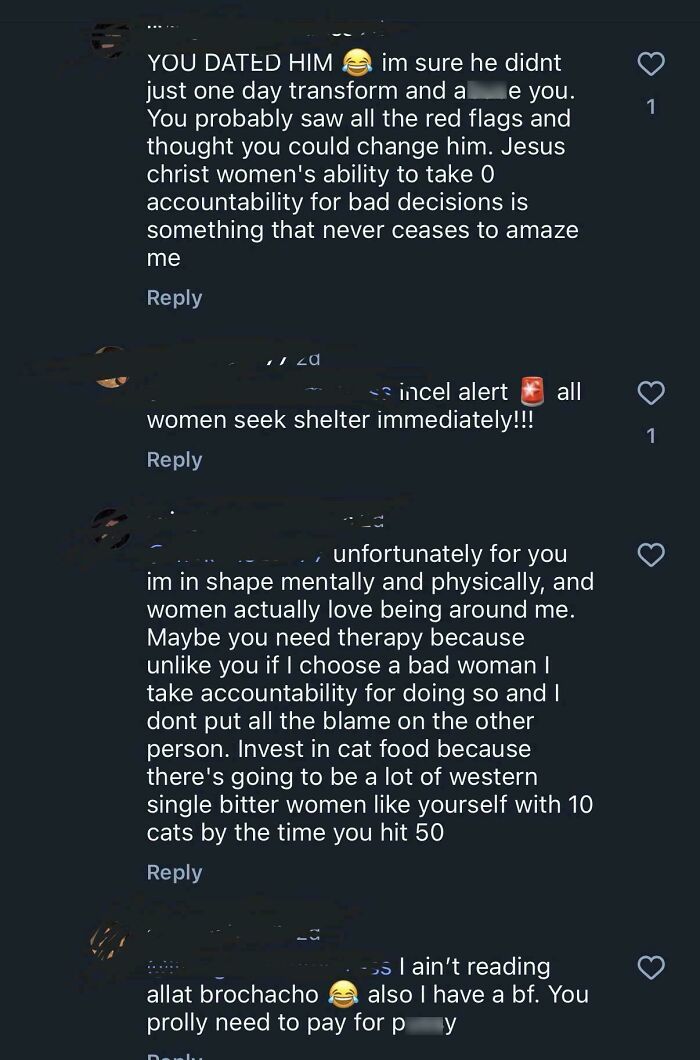Heart the "I ain't reading allat" comment
The width and height of the screenshot is (700, 1060).
[651, 967]
